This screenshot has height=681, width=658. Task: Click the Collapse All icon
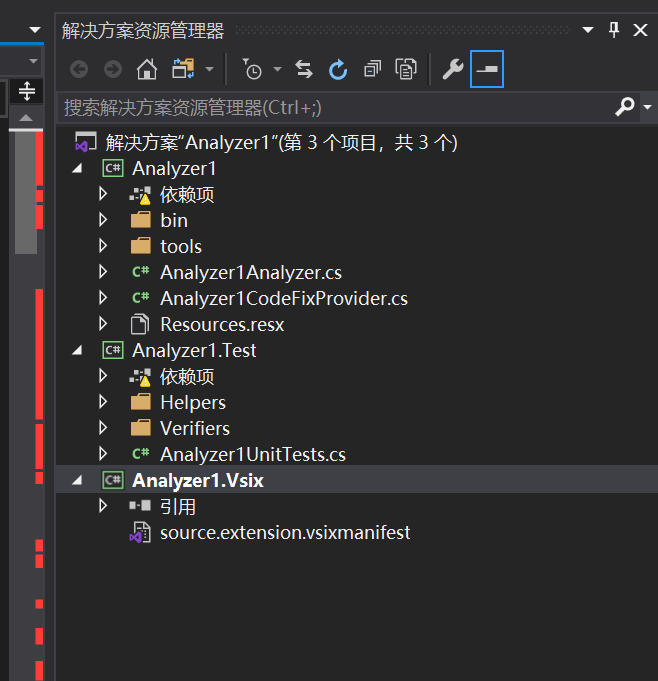[372, 69]
